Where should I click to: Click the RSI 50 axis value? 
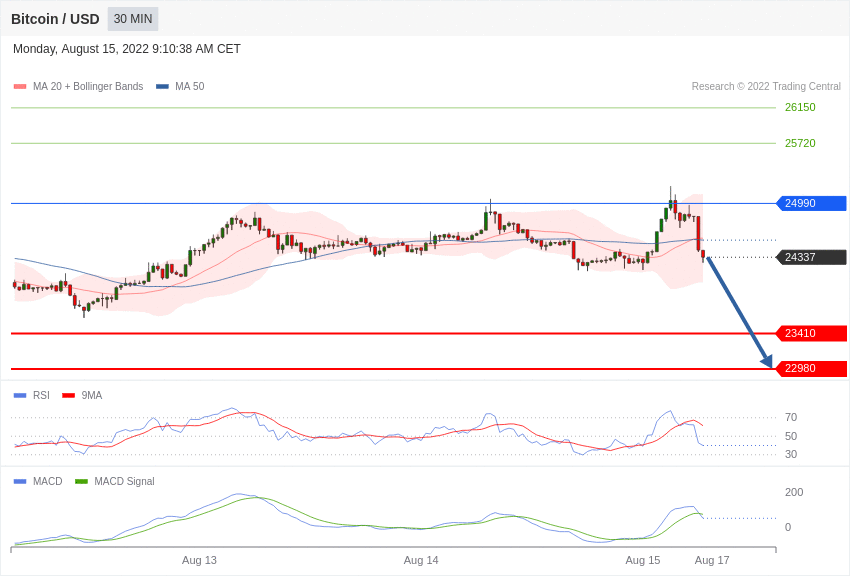(x=791, y=436)
